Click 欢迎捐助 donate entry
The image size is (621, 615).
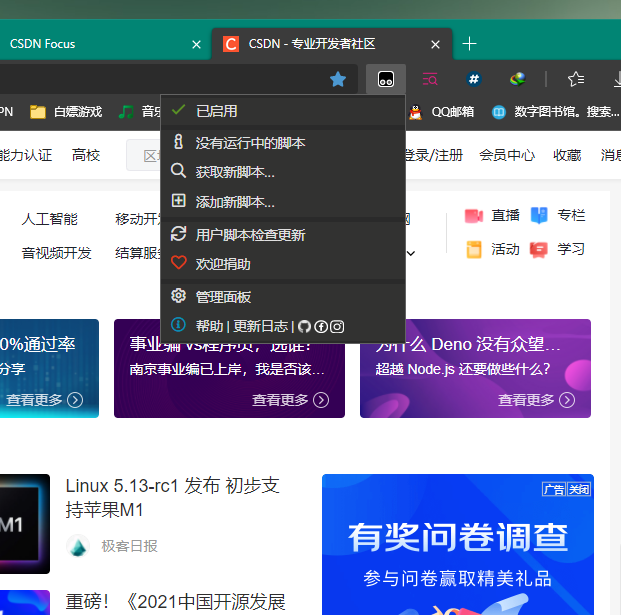223,264
